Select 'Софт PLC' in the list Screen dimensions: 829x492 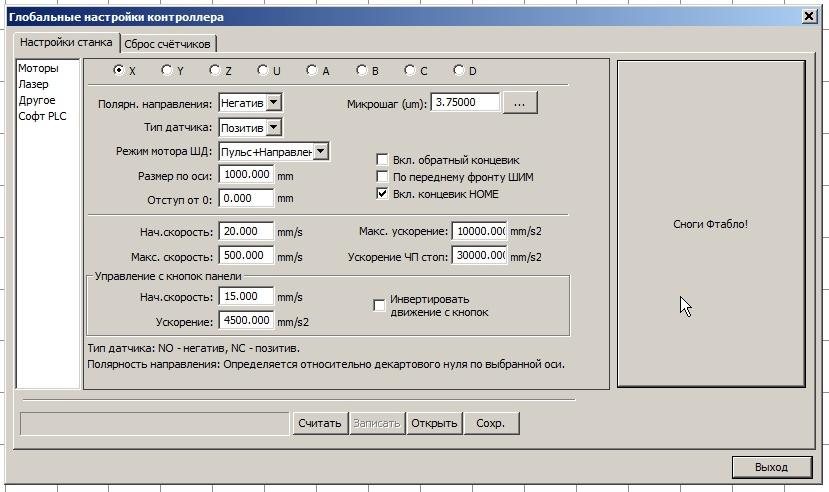42,117
